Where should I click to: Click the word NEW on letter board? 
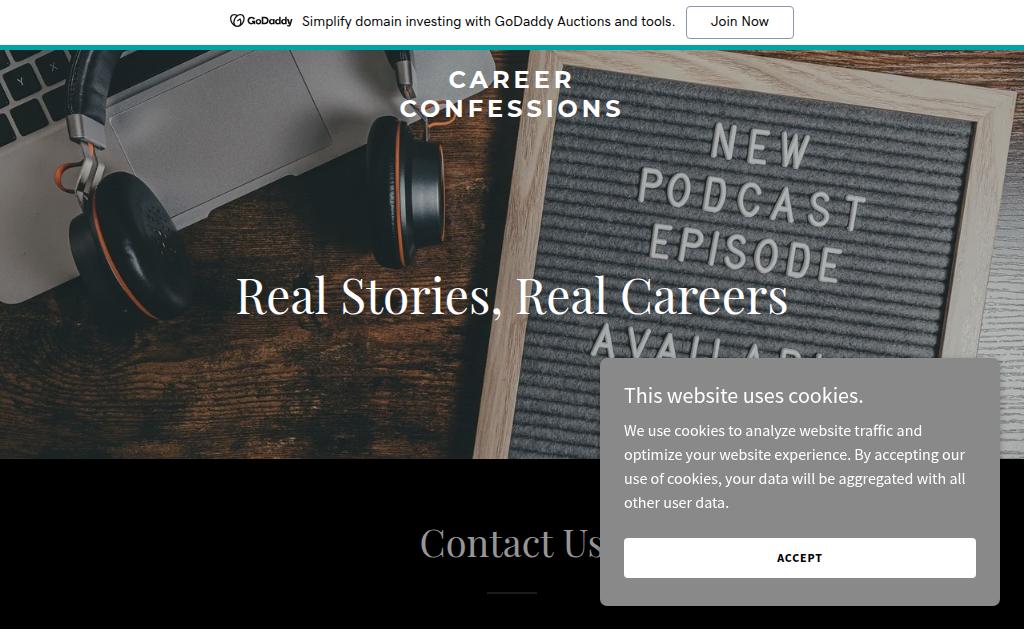761,146
